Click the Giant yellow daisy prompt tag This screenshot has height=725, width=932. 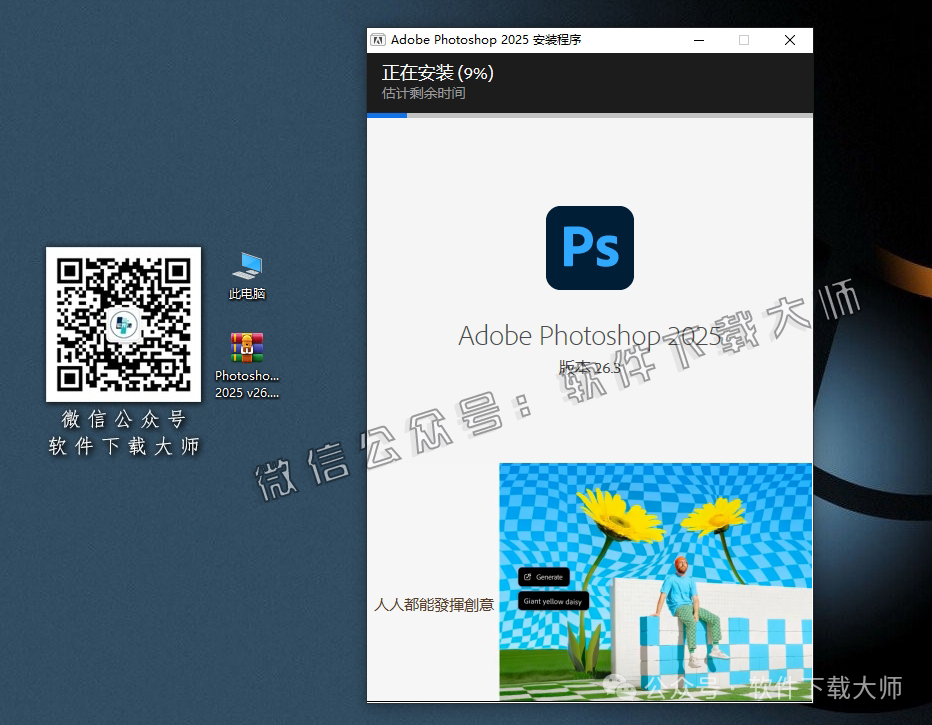coord(554,601)
